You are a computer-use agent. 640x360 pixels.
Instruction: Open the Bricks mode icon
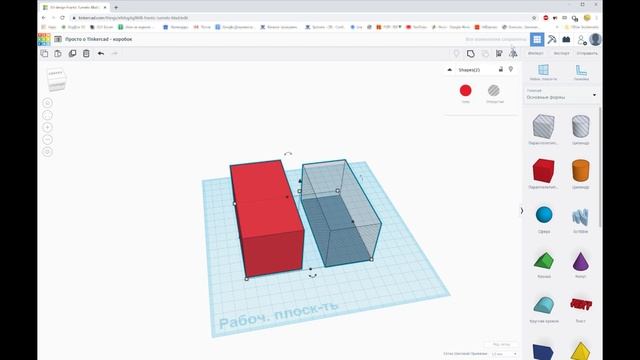click(x=566, y=39)
